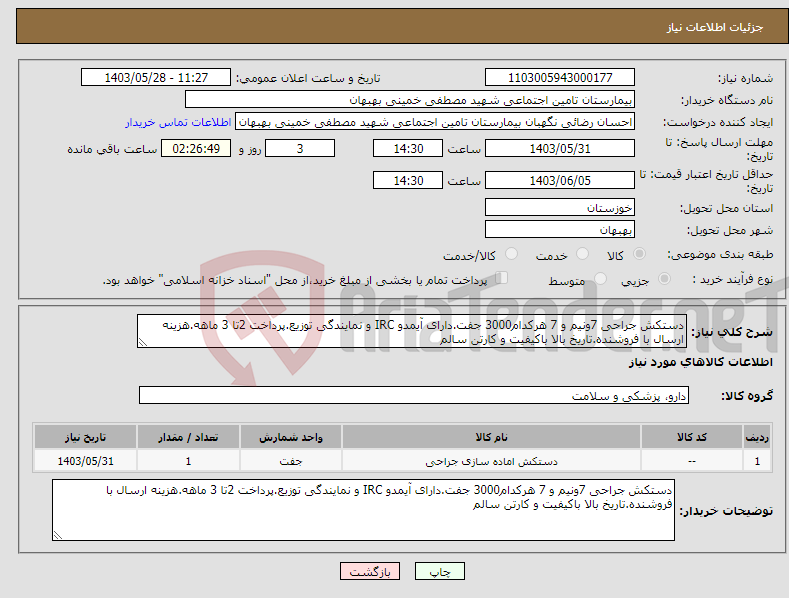This screenshot has height=598, width=789.
Task: Click the کد کالا column header
Action: [x=692, y=437]
